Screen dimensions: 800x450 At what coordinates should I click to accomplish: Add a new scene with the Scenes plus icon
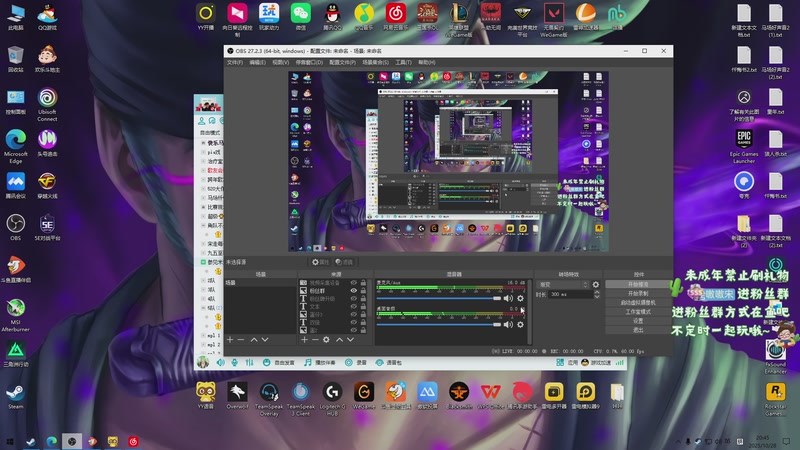pyautogui.click(x=230, y=340)
